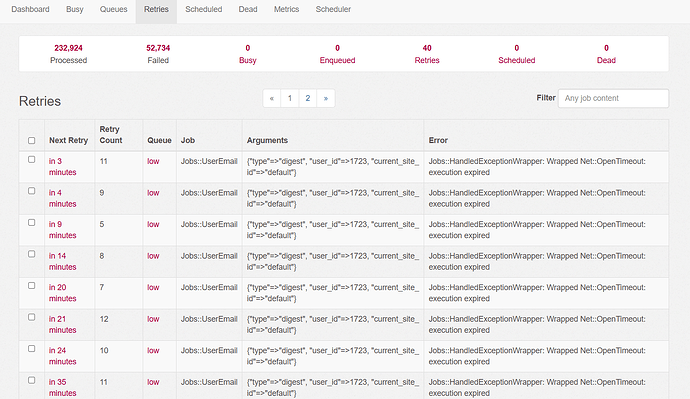Screen dimensions: 690x399
Task: Open the 'in 35 minutes' retry link
Action: [x=62, y=388]
